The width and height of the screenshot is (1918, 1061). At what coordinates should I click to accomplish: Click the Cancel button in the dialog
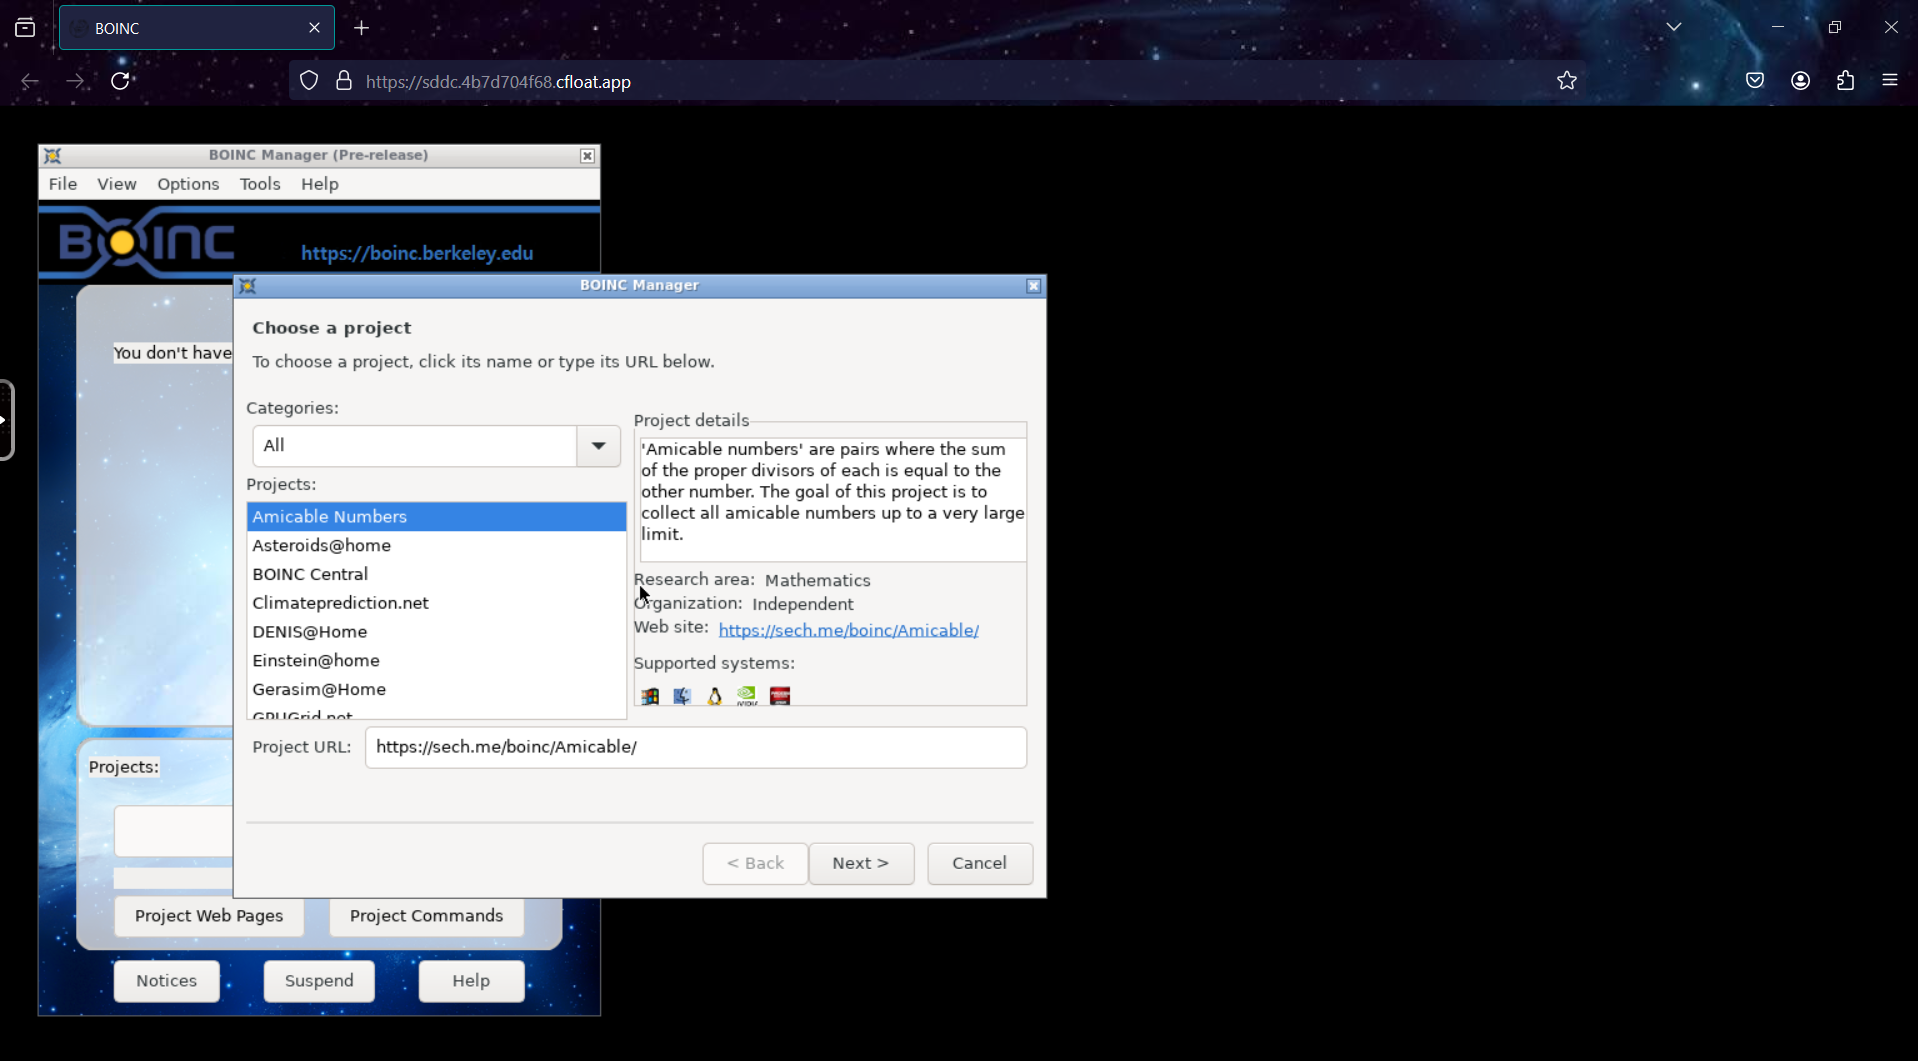point(980,863)
